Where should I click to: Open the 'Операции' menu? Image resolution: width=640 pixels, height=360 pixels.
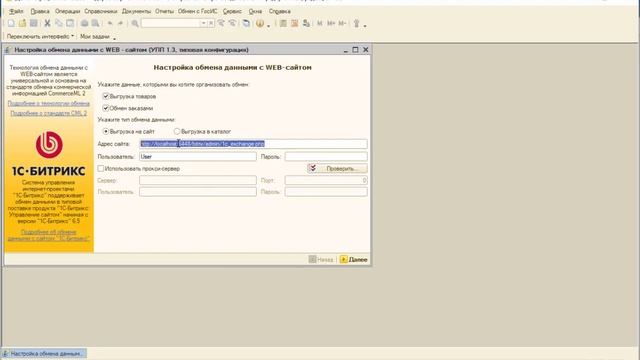tap(67, 11)
